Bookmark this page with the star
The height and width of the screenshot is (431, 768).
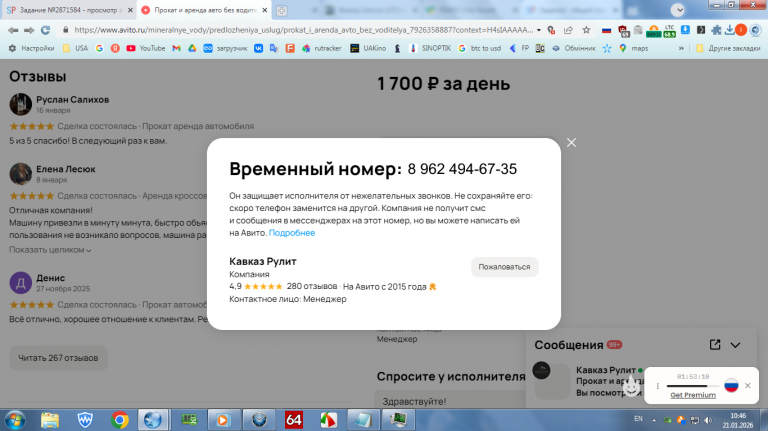coord(586,30)
